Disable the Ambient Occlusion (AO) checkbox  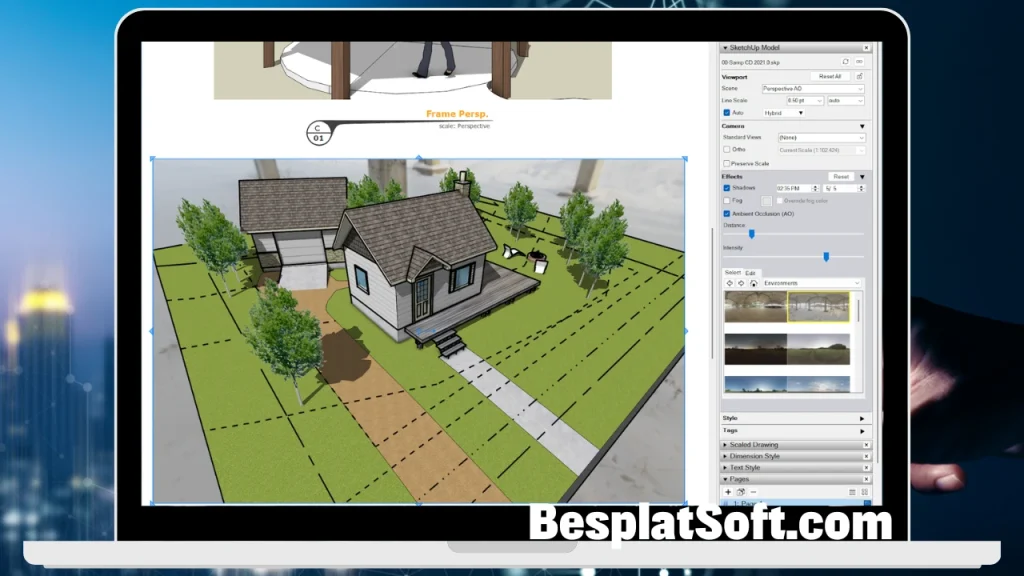click(x=727, y=213)
